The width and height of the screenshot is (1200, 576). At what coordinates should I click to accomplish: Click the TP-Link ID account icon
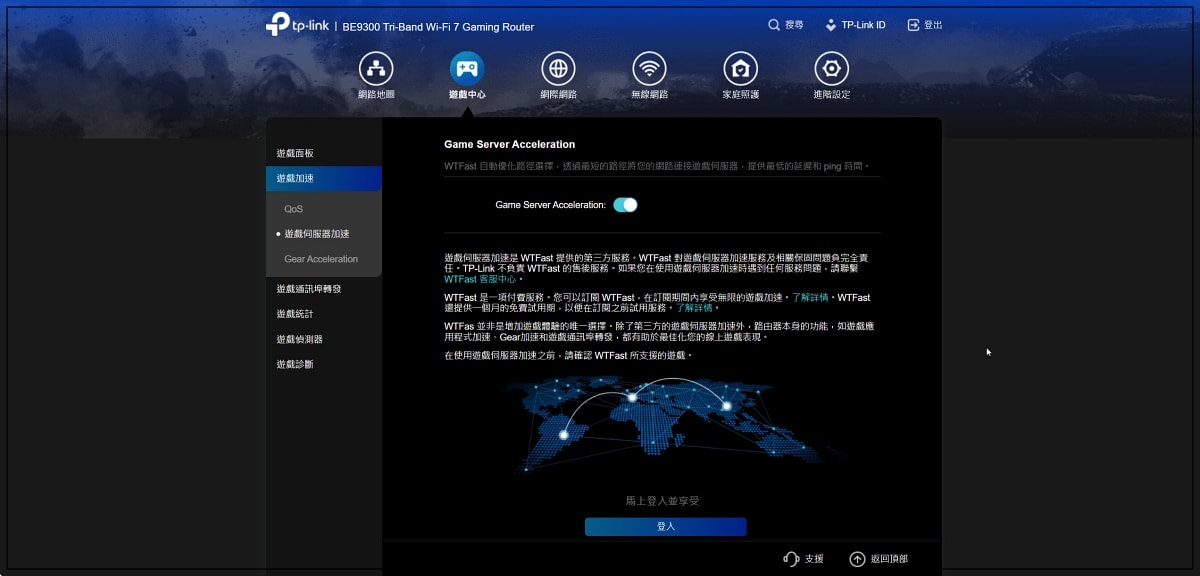coord(830,25)
